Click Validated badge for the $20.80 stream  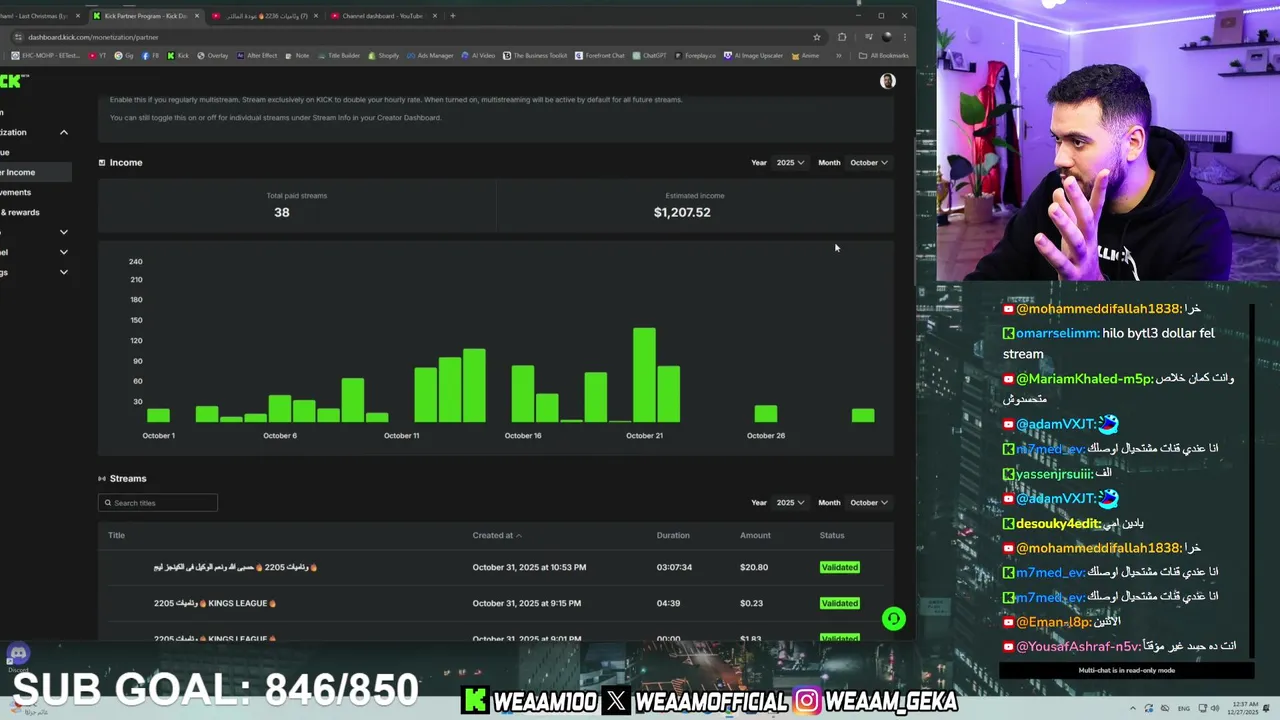(839, 567)
